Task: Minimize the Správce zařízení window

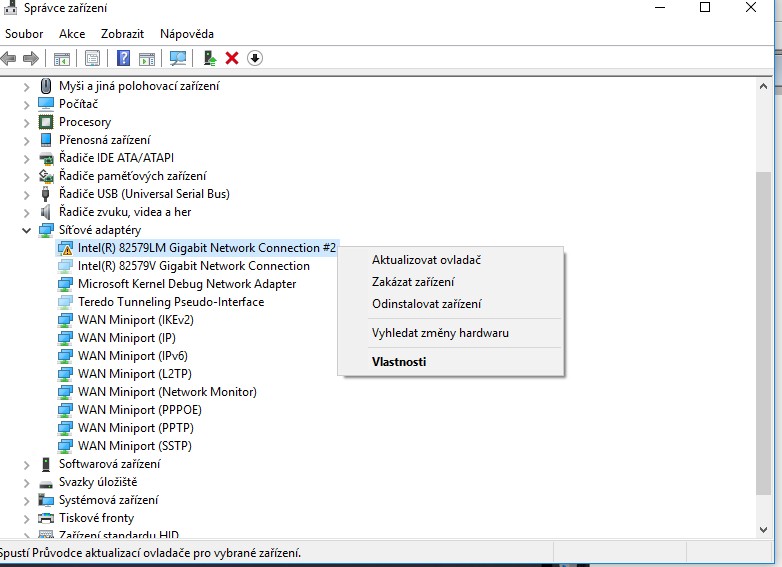Action: (x=660, y=7)
